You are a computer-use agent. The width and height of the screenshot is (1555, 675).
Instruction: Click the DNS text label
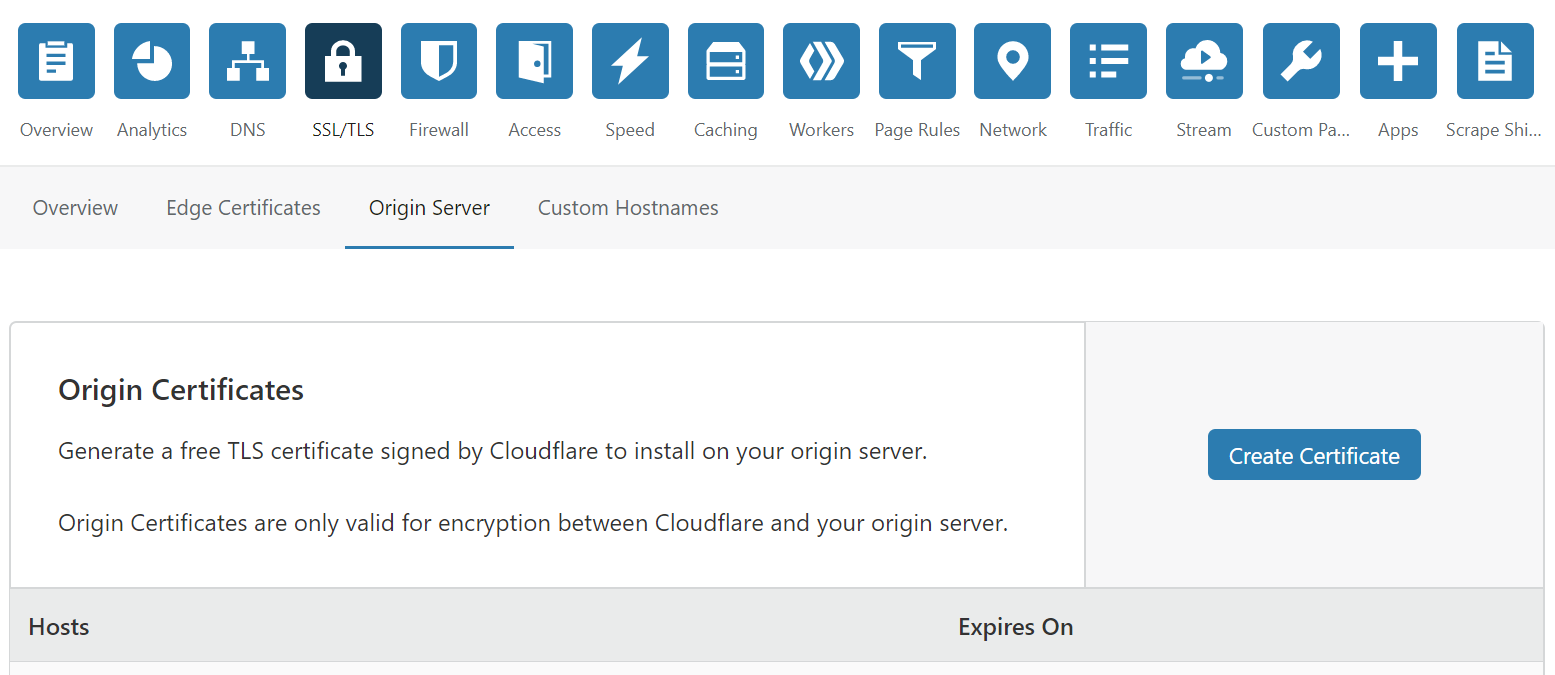[247, 130]
